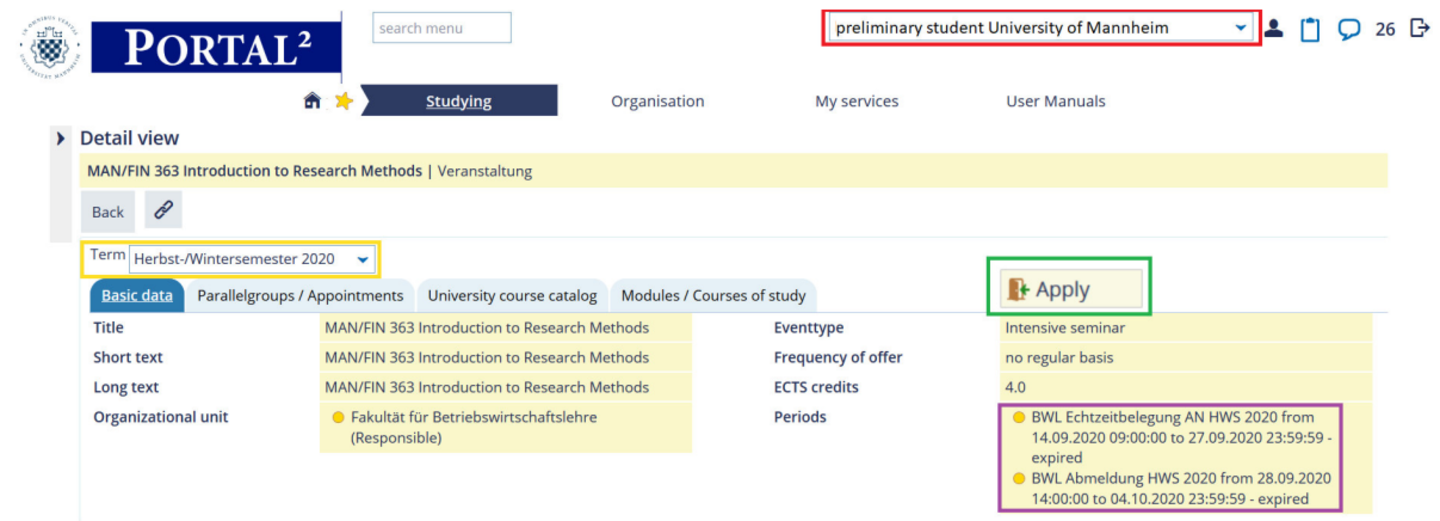The height and width of the screenshot is (521, 1440).
Task: Click the Back button
Action: [x=108, y=211]
